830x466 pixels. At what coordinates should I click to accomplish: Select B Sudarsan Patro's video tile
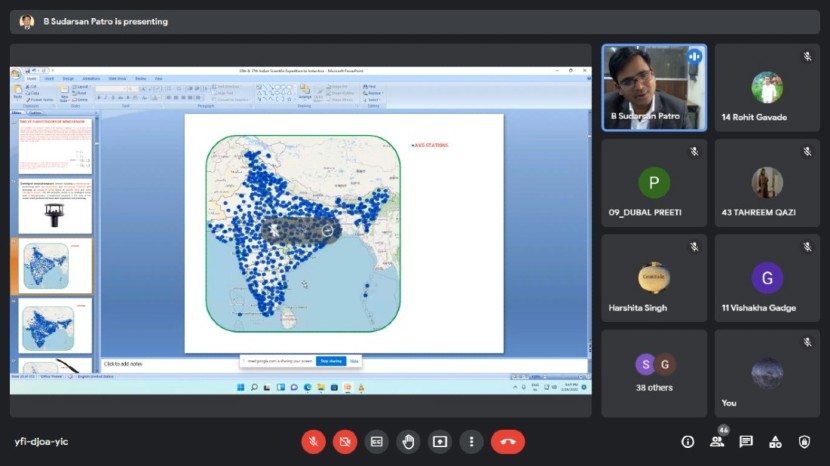click(654, 88)
